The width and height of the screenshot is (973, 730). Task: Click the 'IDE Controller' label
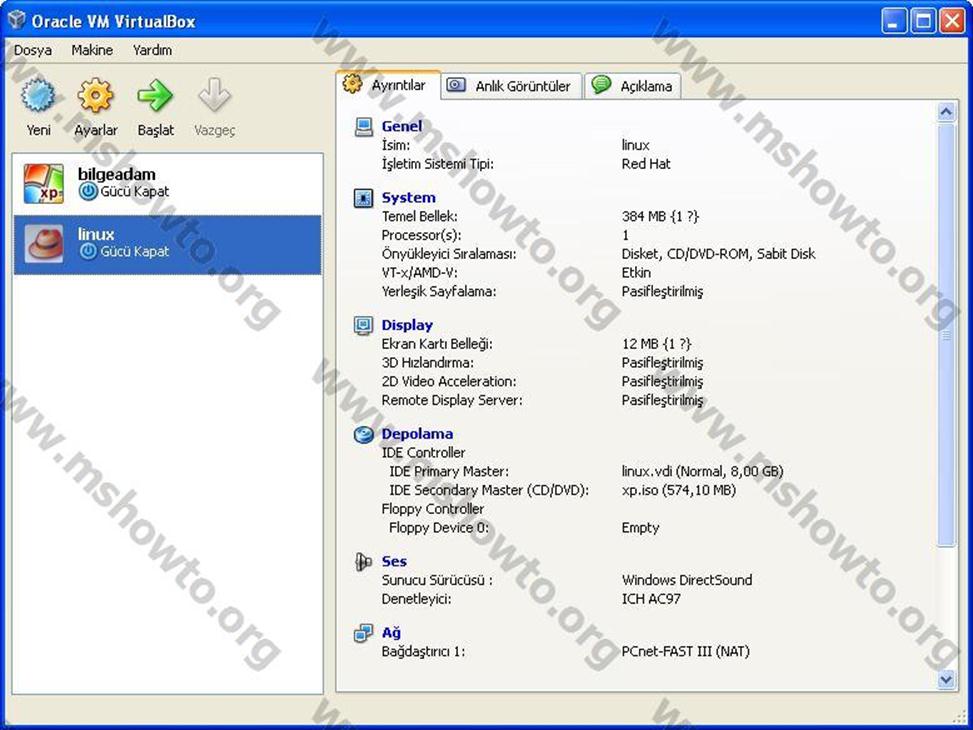coord(423,453)
